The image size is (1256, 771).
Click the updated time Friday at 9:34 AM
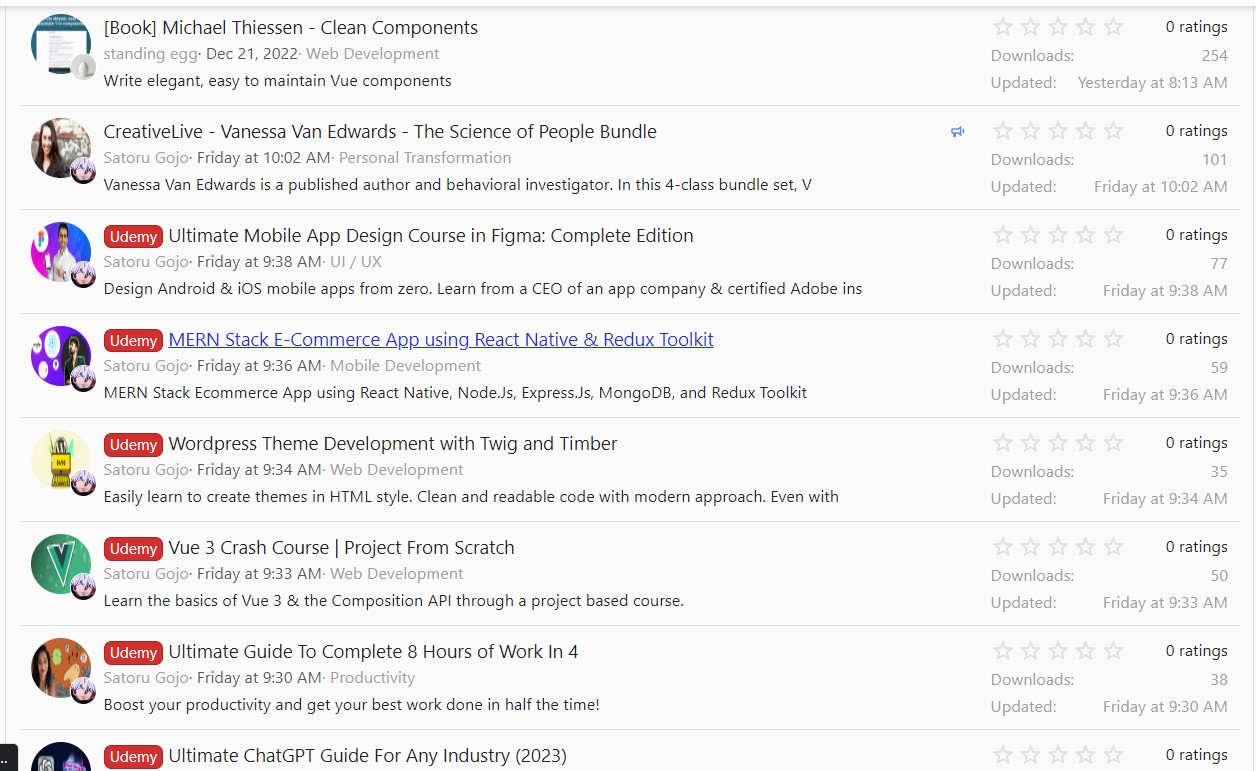pos(1165,499)
